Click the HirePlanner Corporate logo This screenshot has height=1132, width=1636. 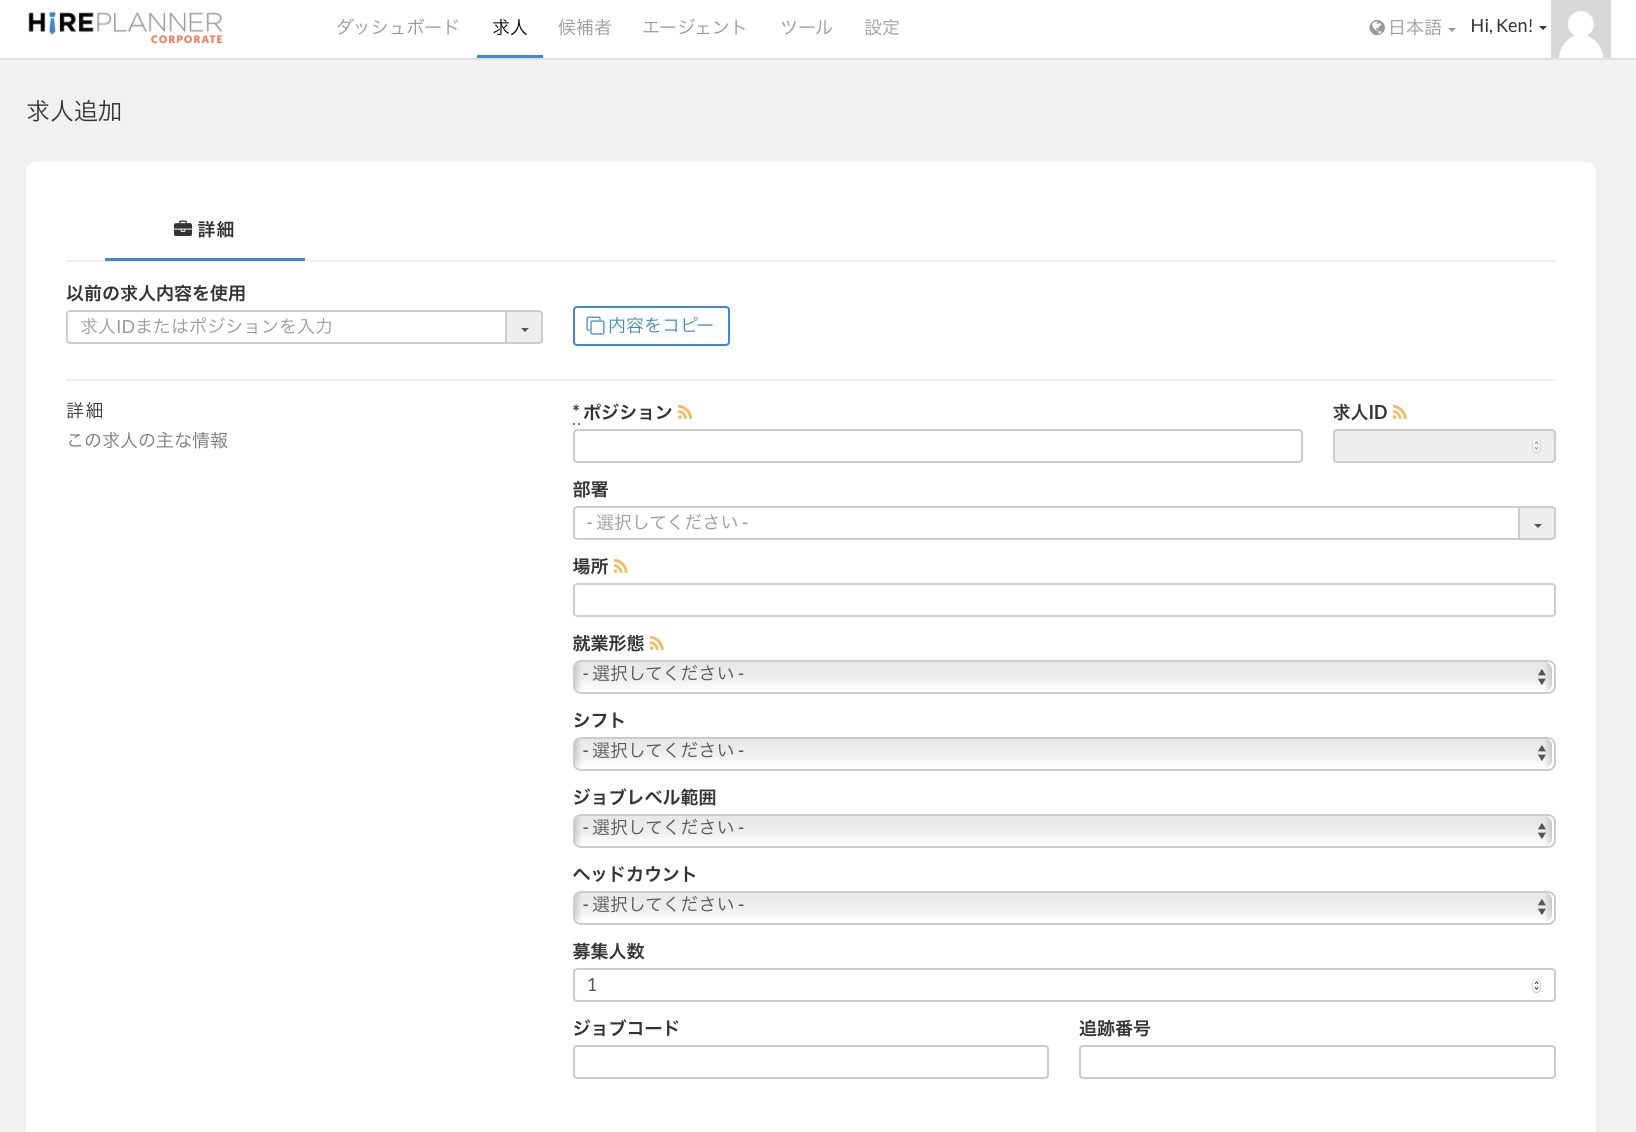125,27
